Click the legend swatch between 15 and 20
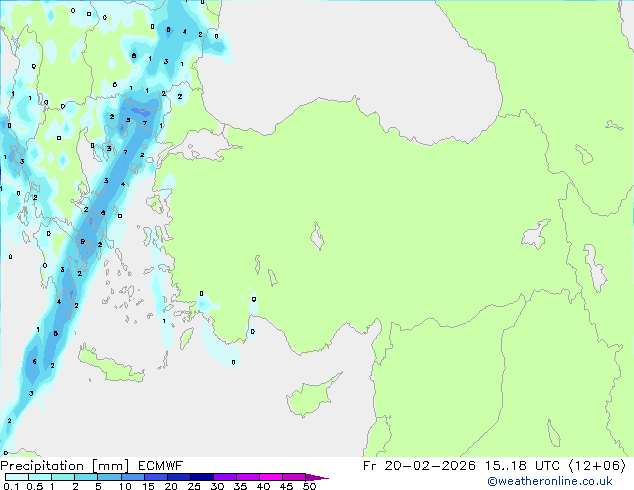 pyautogui.click(x=156, y=477)
